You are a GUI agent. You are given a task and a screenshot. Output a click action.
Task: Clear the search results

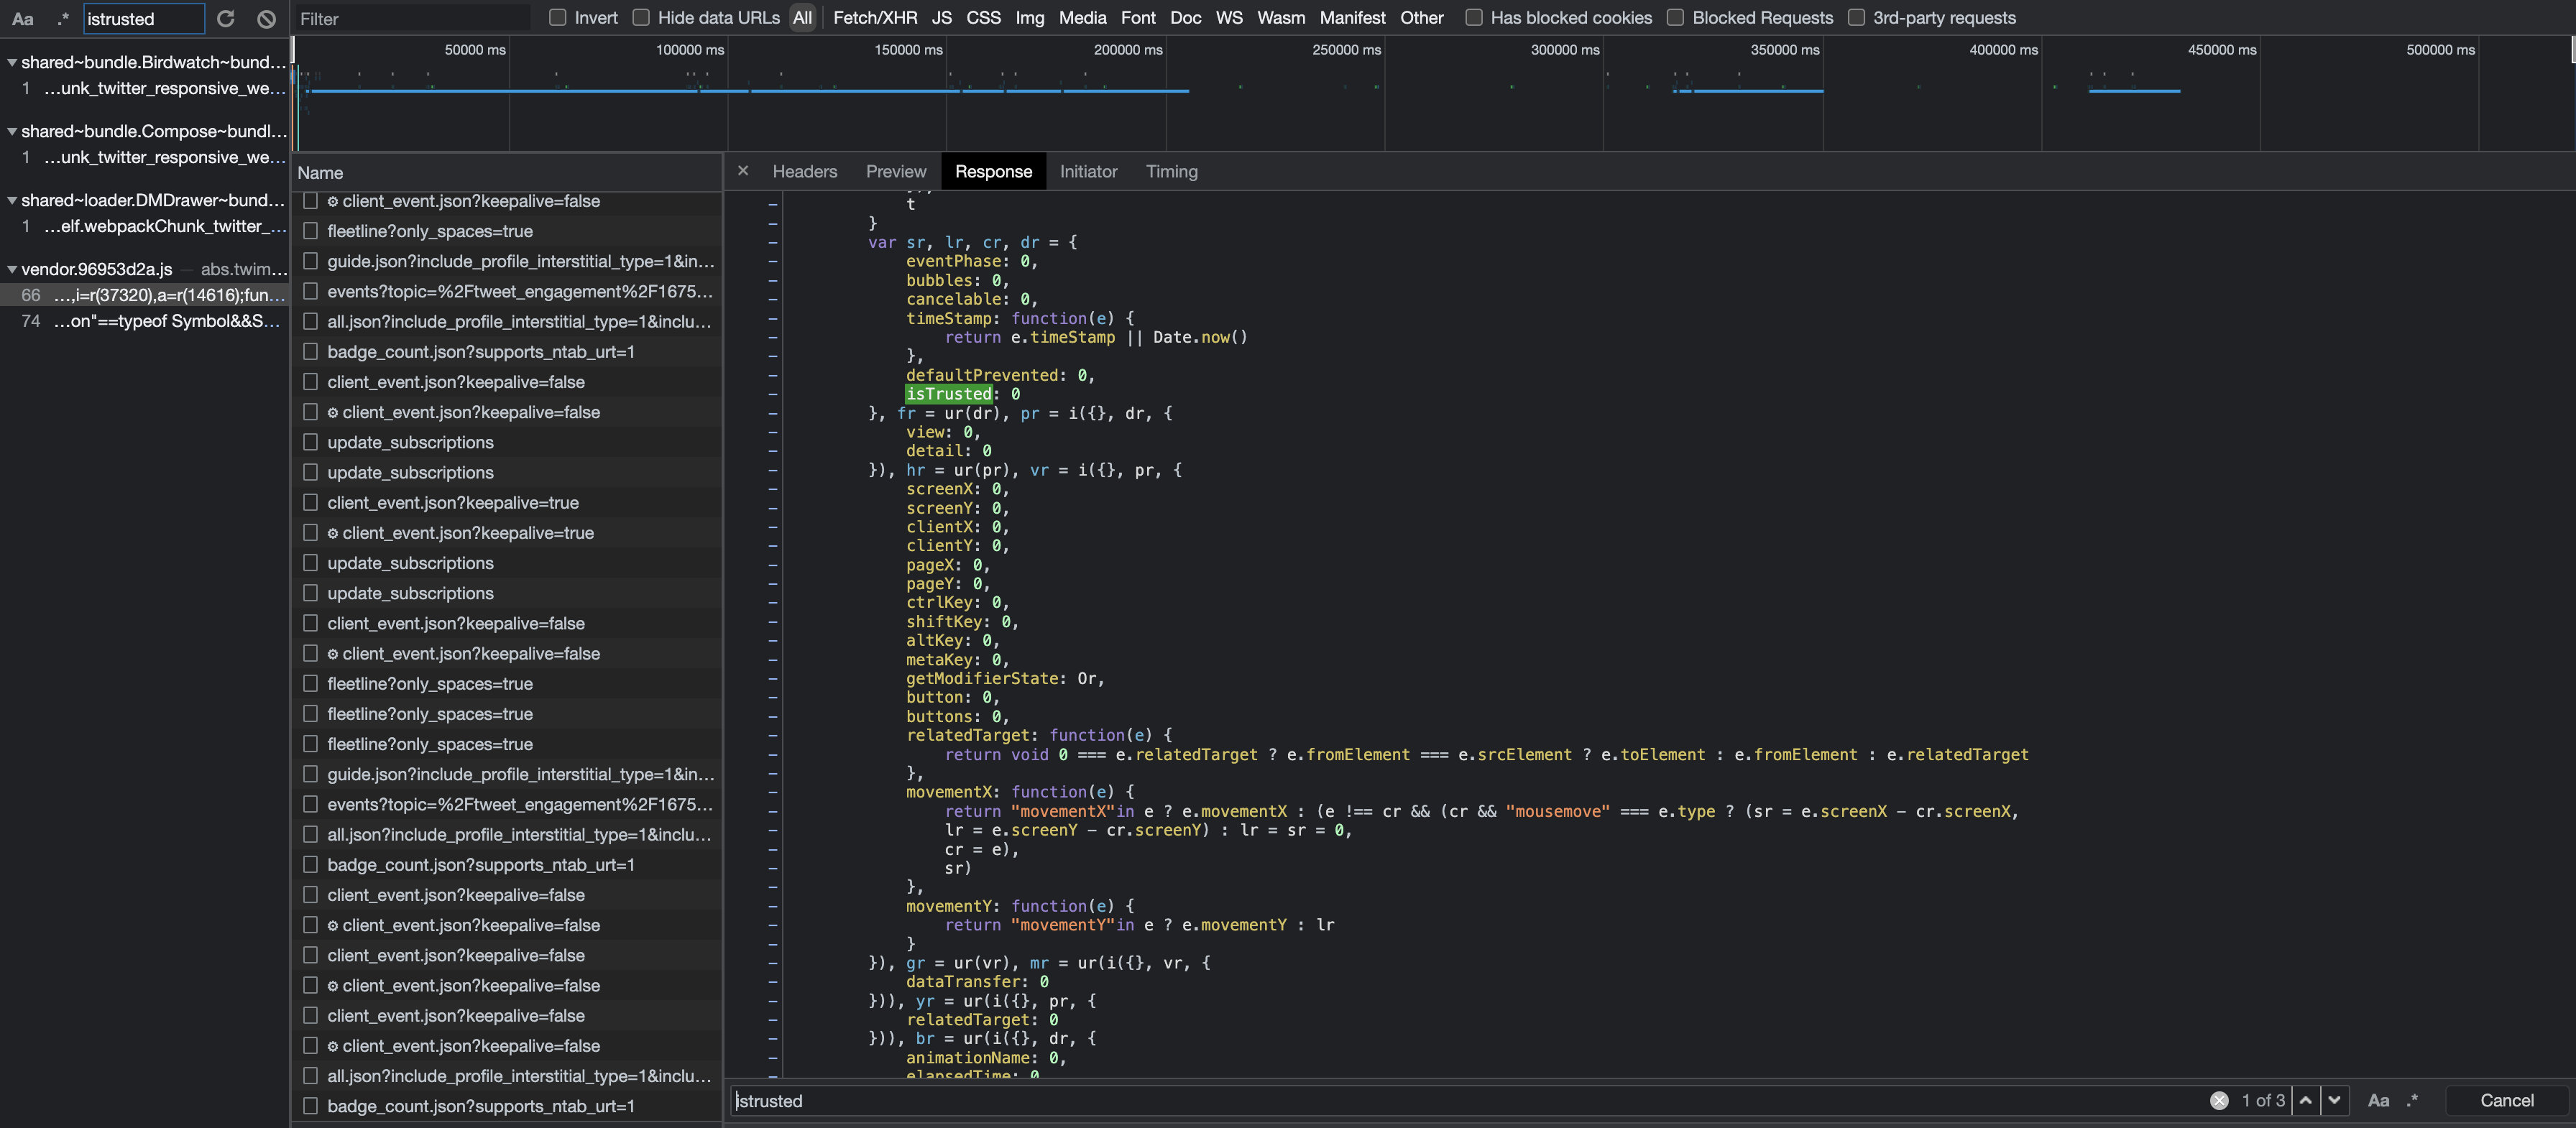tap(266, 19)
